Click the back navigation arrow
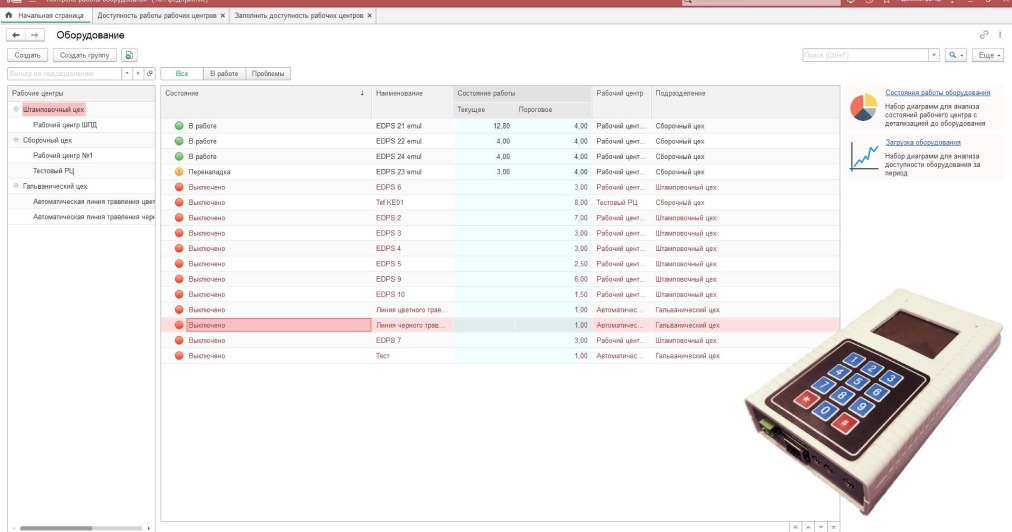The width and height of the screenshot is (1012, 532). click(x=15, y=36)
